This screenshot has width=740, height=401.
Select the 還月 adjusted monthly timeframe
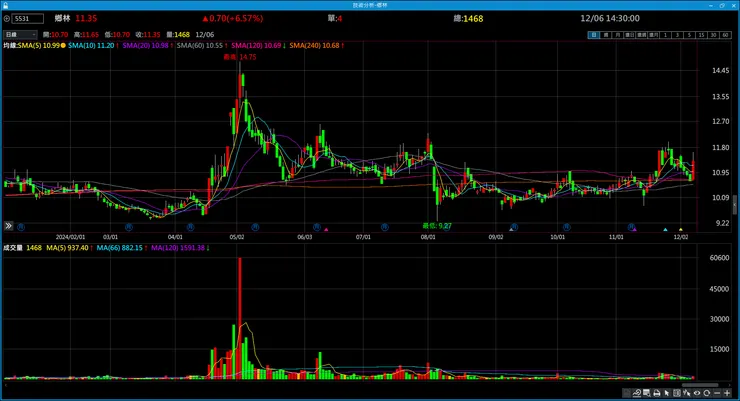pos(653,35)
